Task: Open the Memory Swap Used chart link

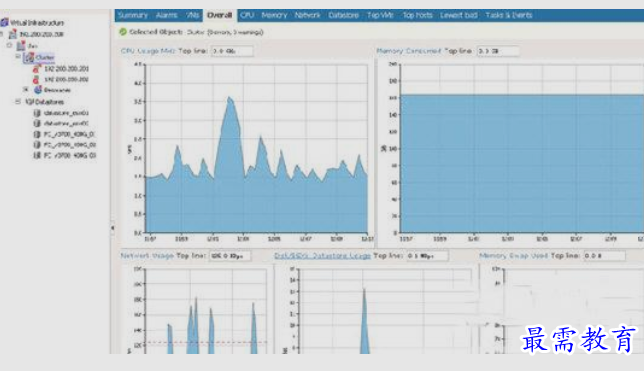Action: pos(513,256)
